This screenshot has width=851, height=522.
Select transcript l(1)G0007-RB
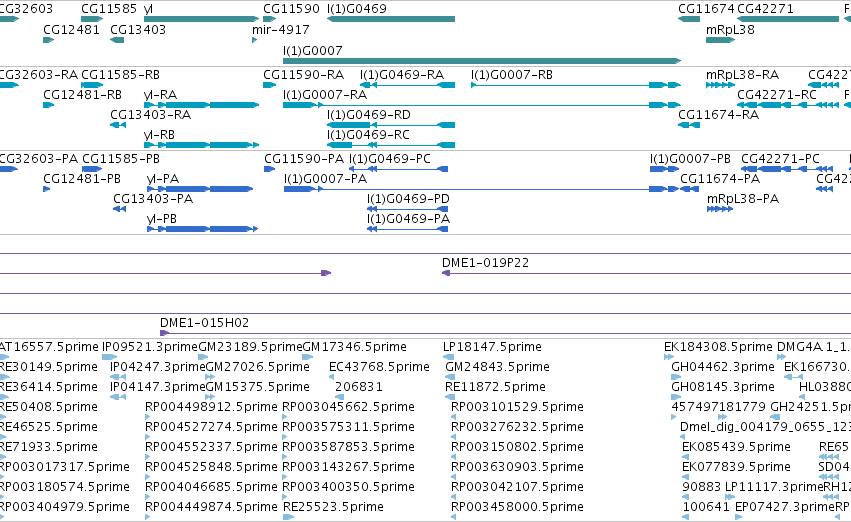(x=576, y=85)
